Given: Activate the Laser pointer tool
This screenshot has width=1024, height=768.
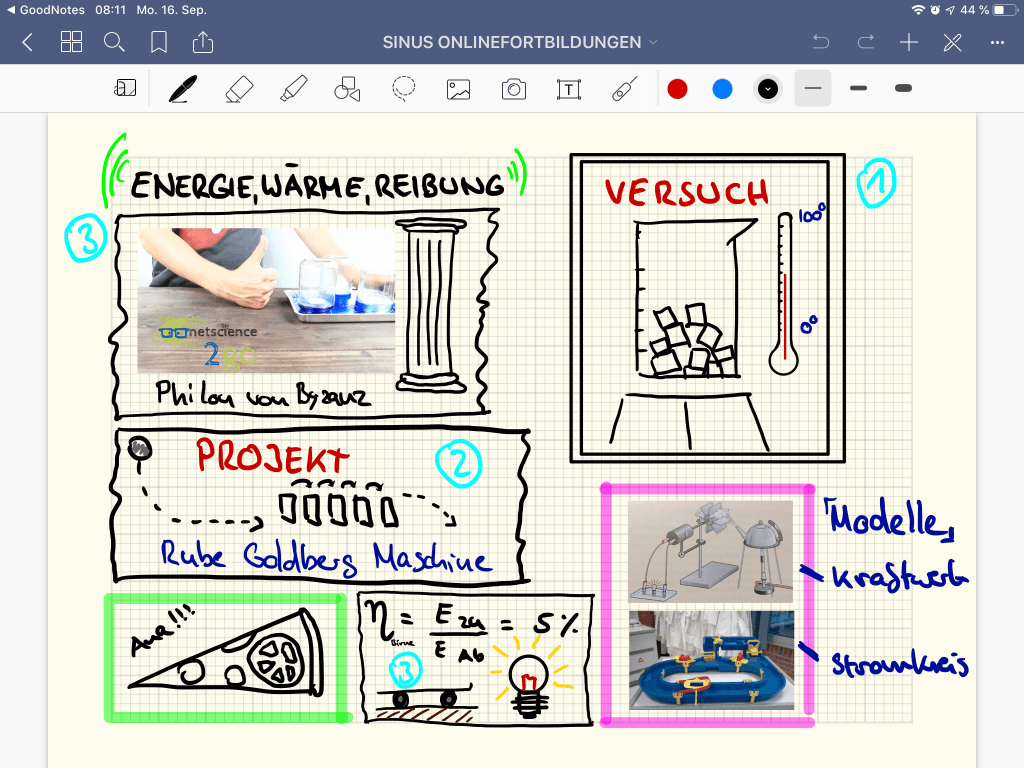Looking at the screenshot, I should click(x=623, y=89).
